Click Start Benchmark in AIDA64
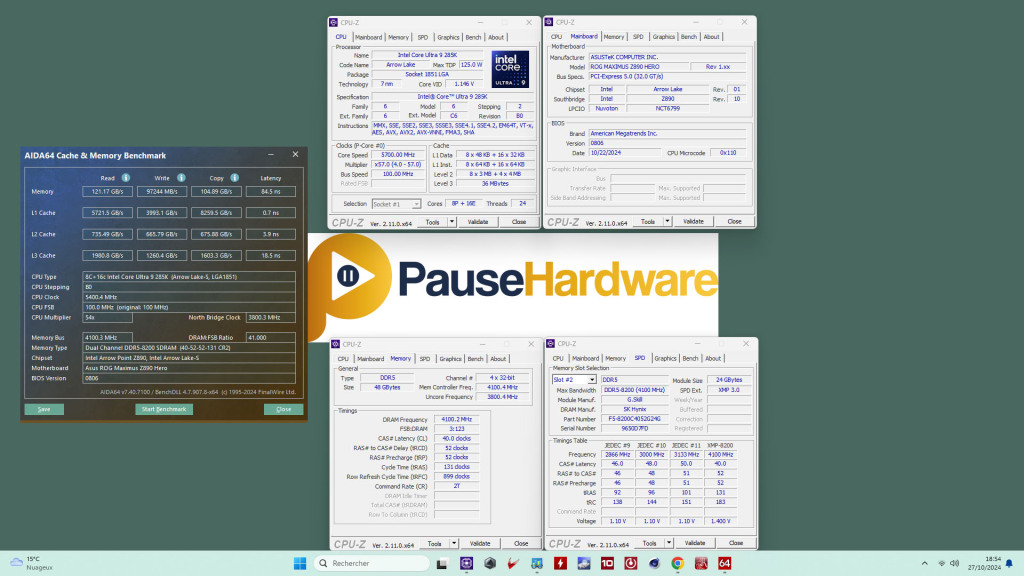The width and height of the screenshot is (1024, 576). 164,409
